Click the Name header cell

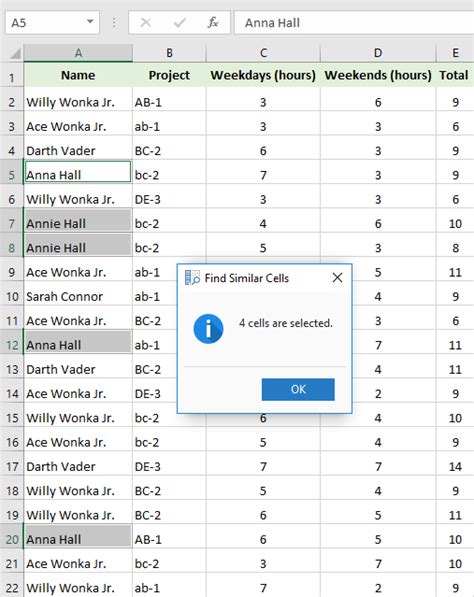[x=78, y=75]
